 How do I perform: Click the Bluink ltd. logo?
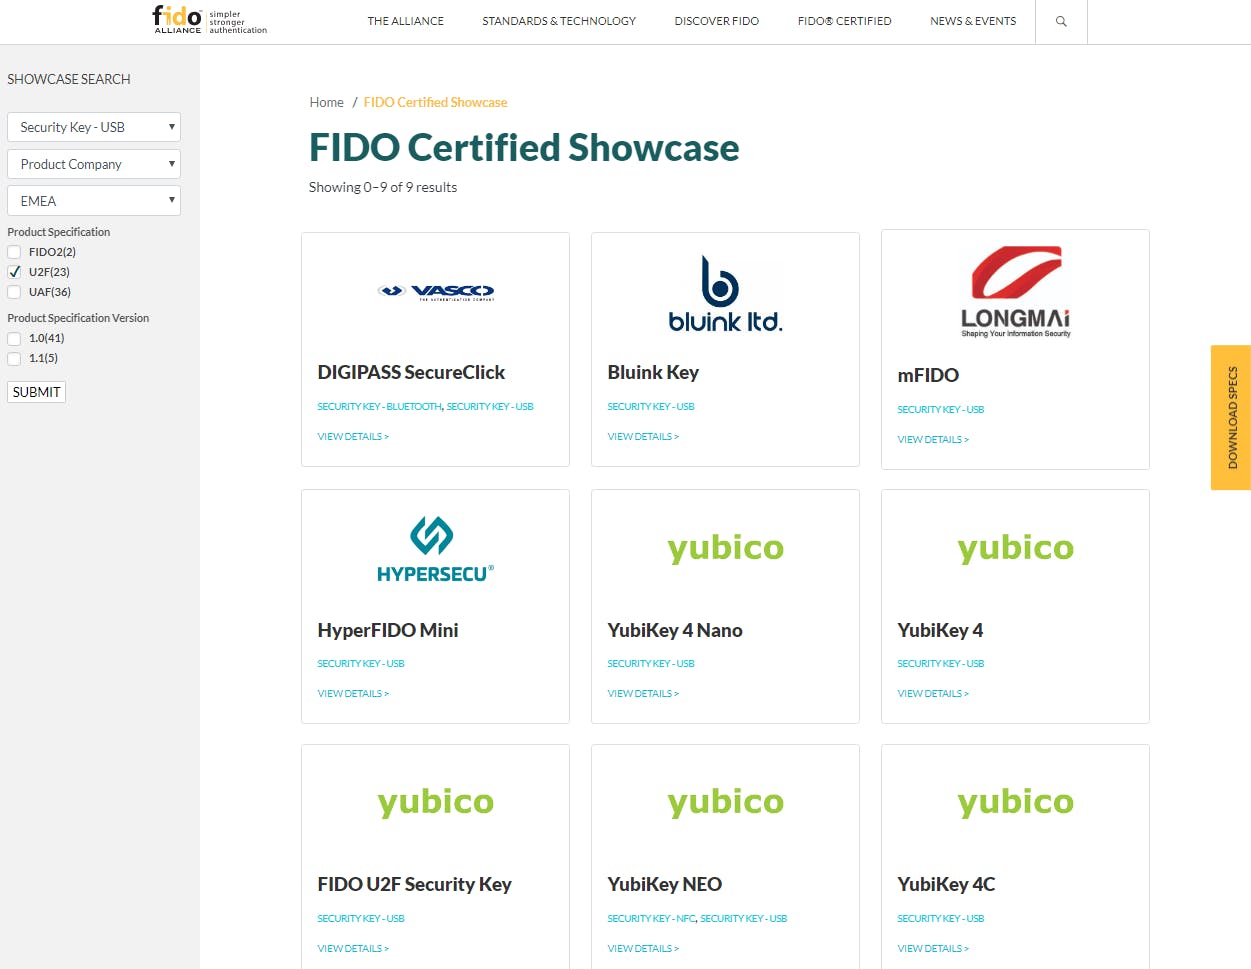click(x=725, y=294)
